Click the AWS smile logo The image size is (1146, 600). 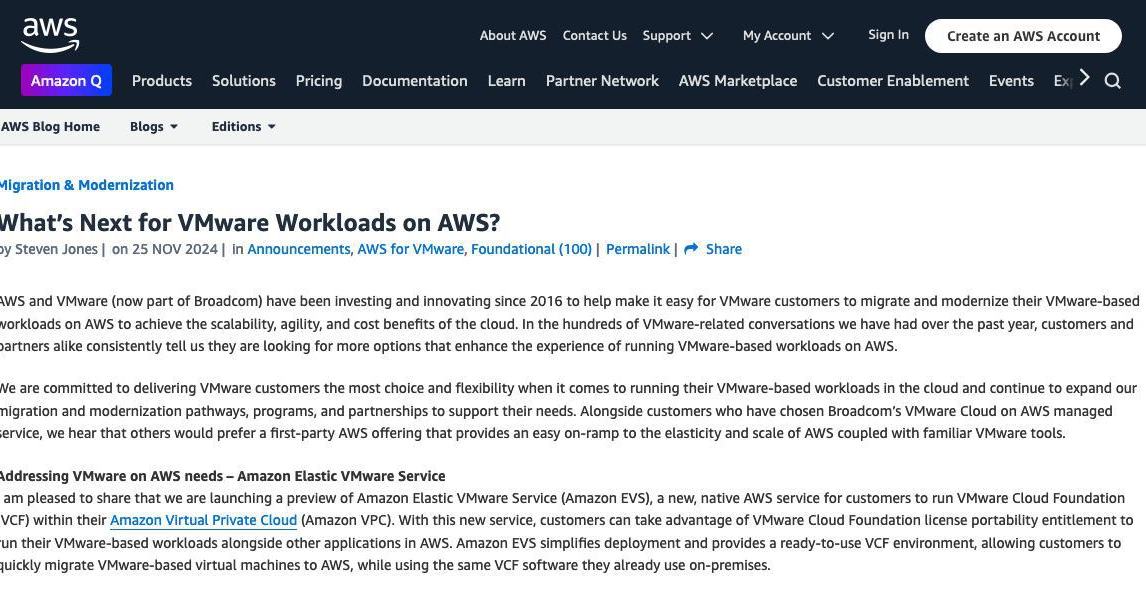(x=49, y=34)
